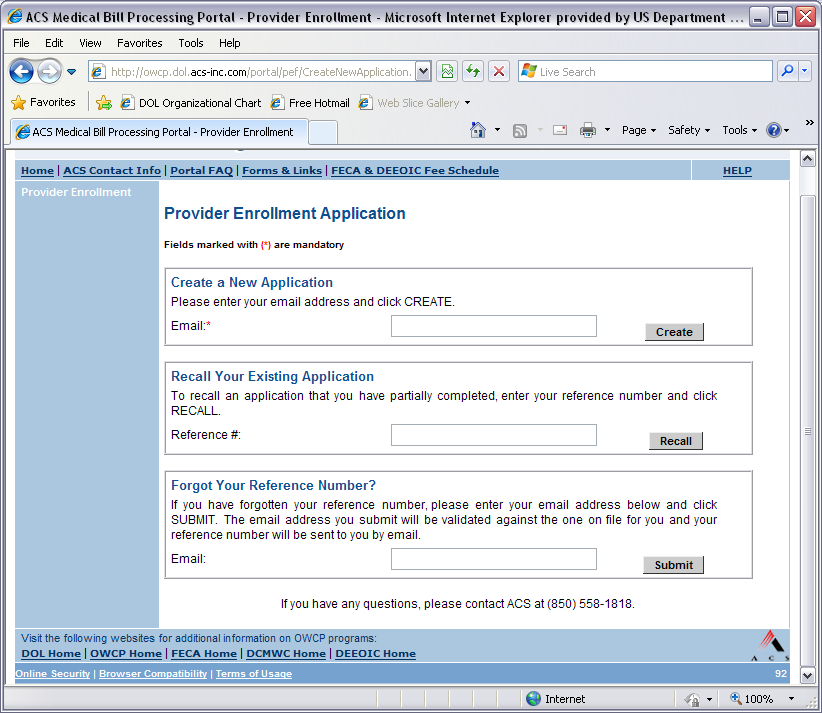Click the Create button

674,332
